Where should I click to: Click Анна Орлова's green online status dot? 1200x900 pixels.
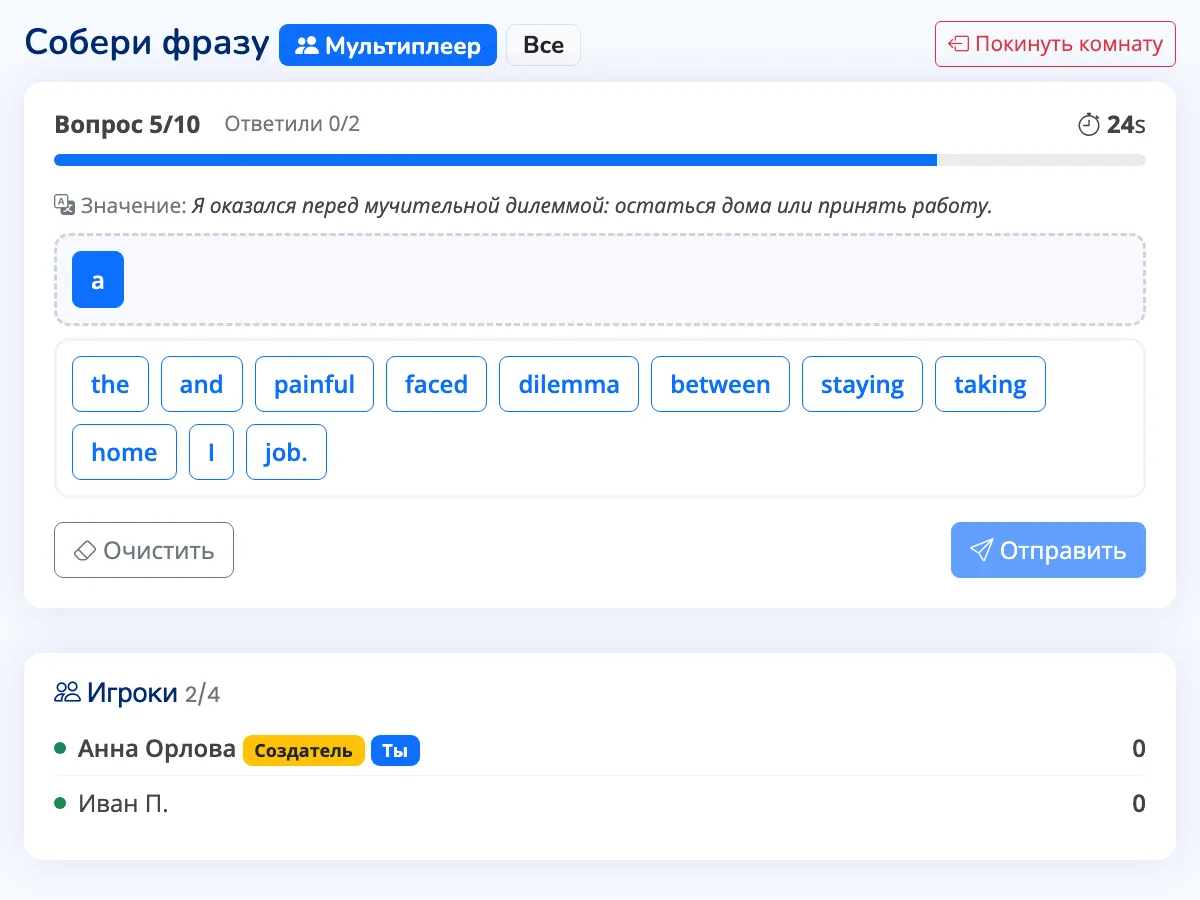point(60,748)
